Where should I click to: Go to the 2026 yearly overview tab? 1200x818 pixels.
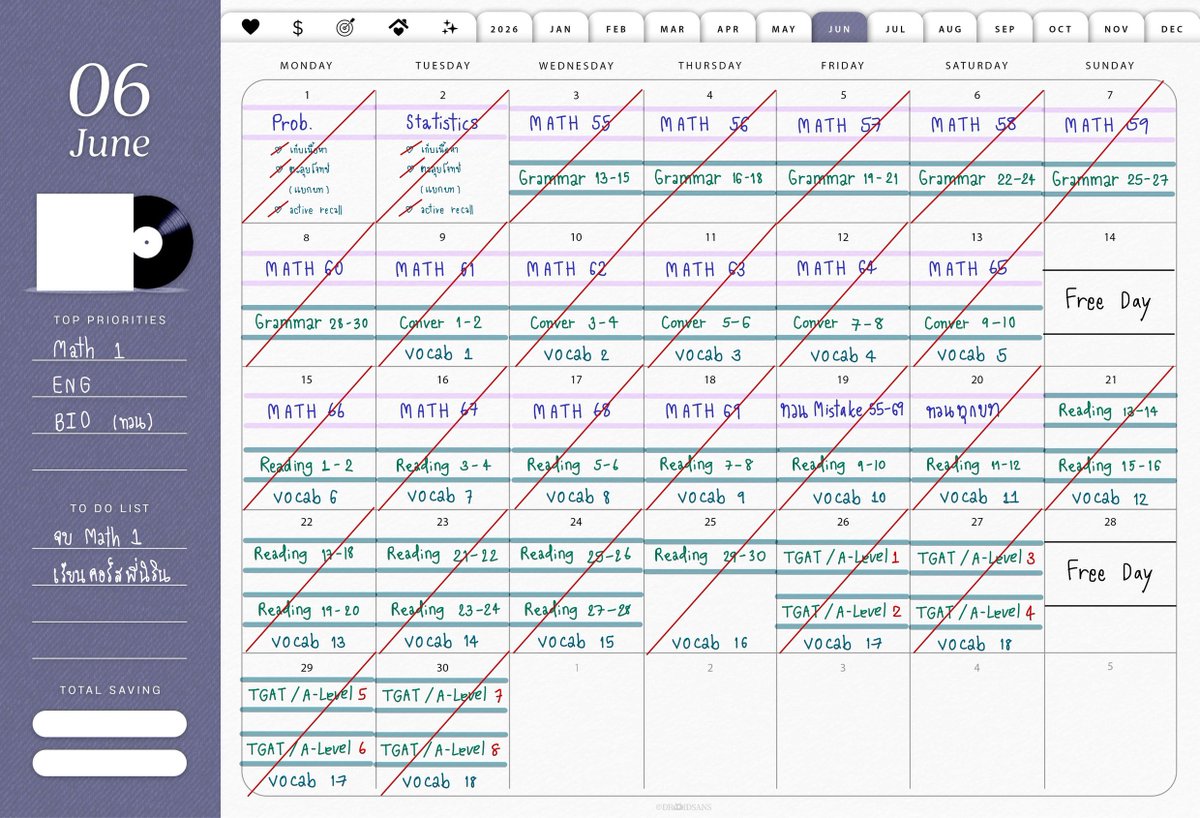pos(505,29)
